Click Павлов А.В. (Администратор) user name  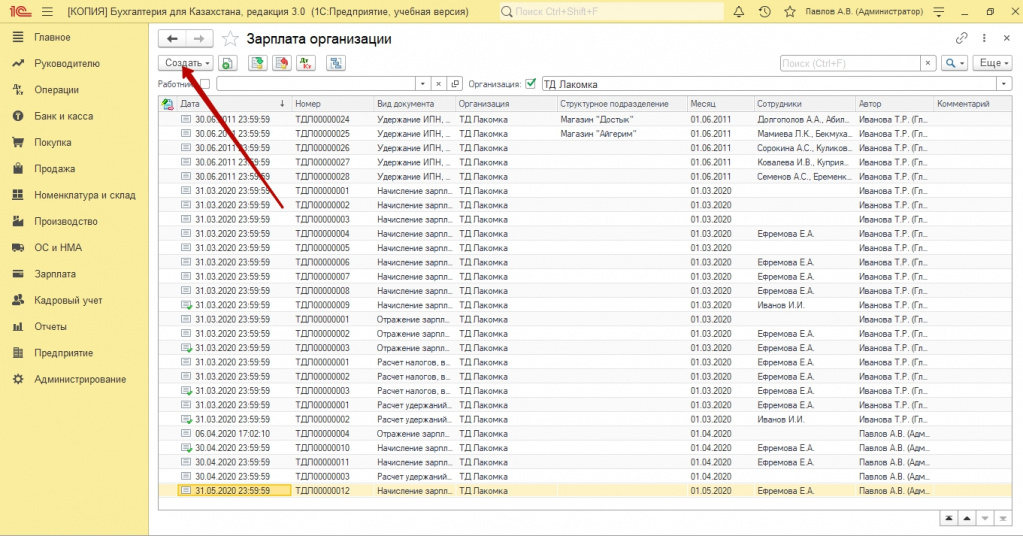click(864, 12)
